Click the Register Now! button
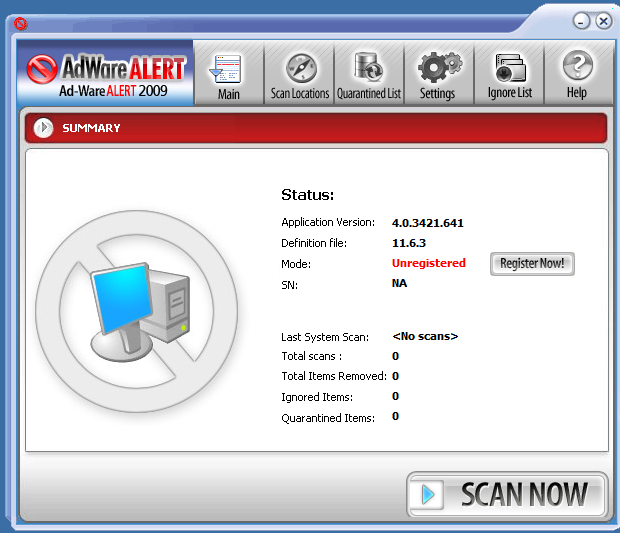This screenshot has width=620, height=533. (532, 264)
